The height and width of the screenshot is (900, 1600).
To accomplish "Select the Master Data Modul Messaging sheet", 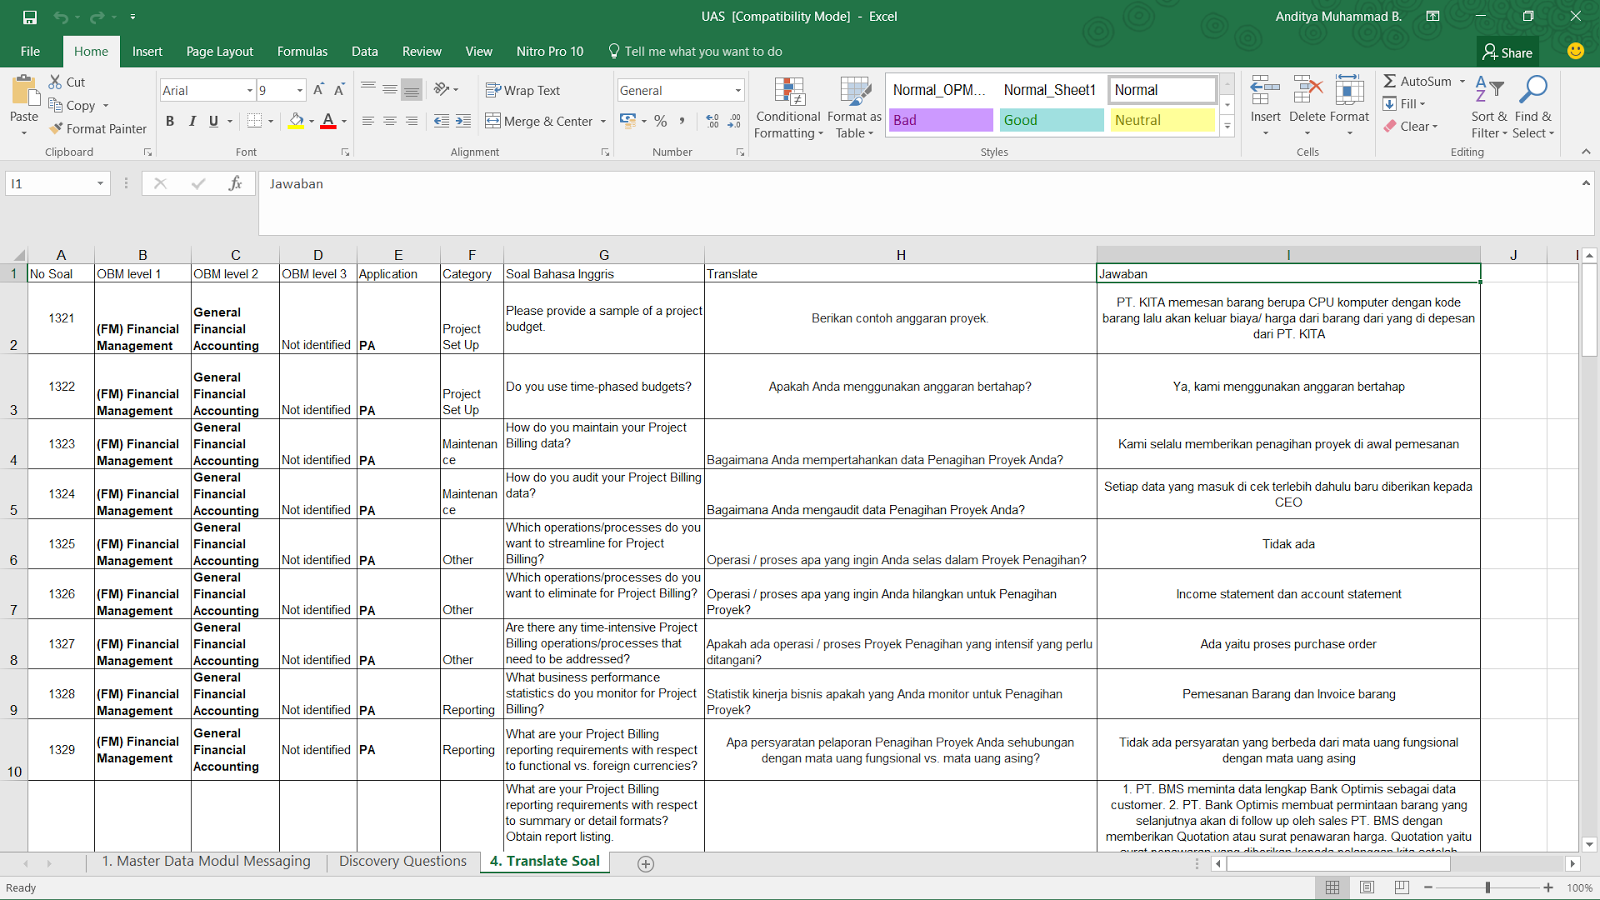I will (206, 861).
